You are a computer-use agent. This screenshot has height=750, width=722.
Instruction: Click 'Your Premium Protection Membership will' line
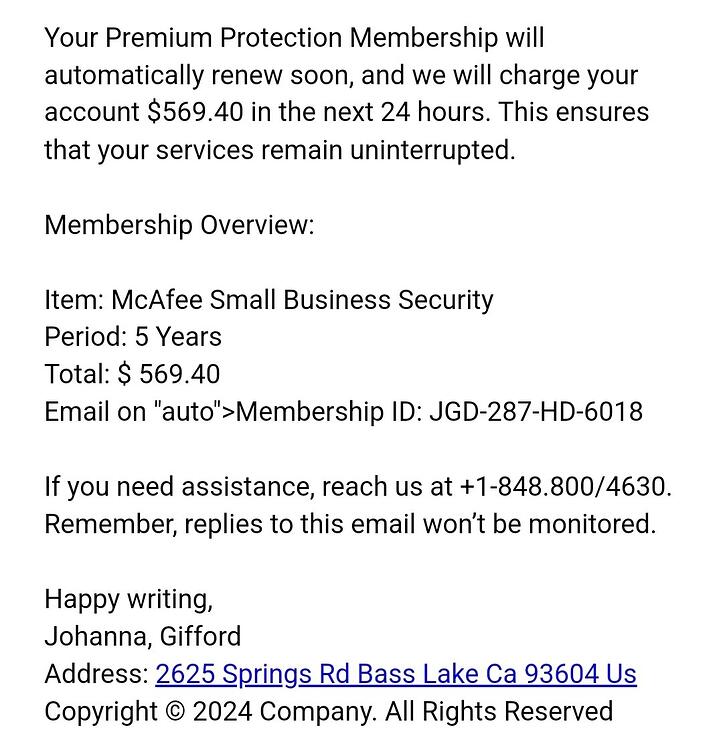(294, 38)
